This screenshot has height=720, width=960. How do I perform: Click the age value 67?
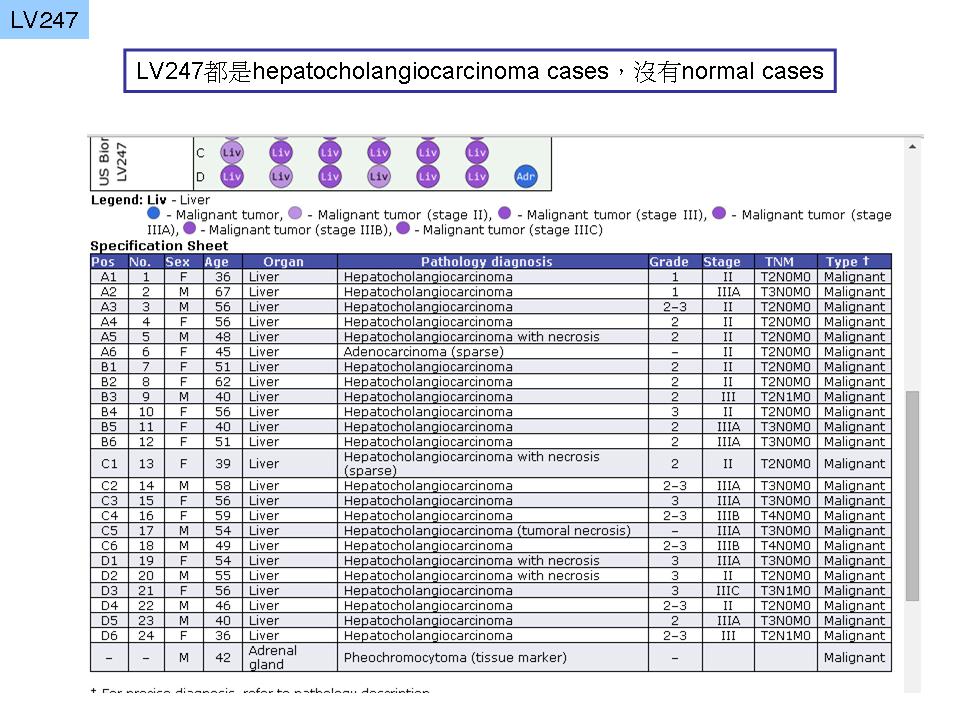pos(223,291)
